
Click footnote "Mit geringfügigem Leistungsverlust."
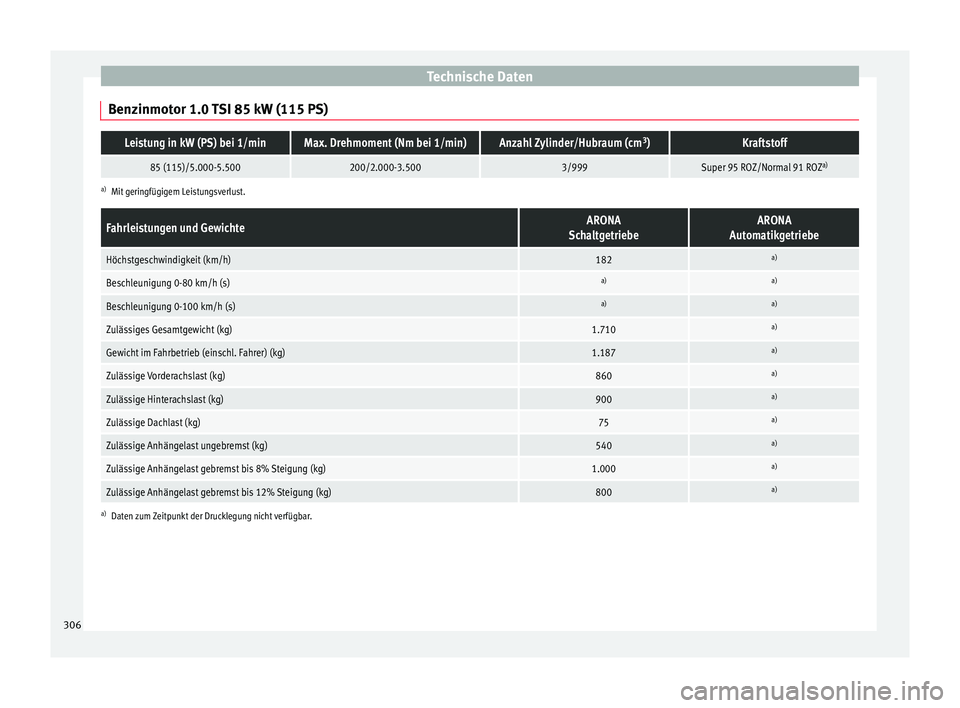click(x=178, y=192)
